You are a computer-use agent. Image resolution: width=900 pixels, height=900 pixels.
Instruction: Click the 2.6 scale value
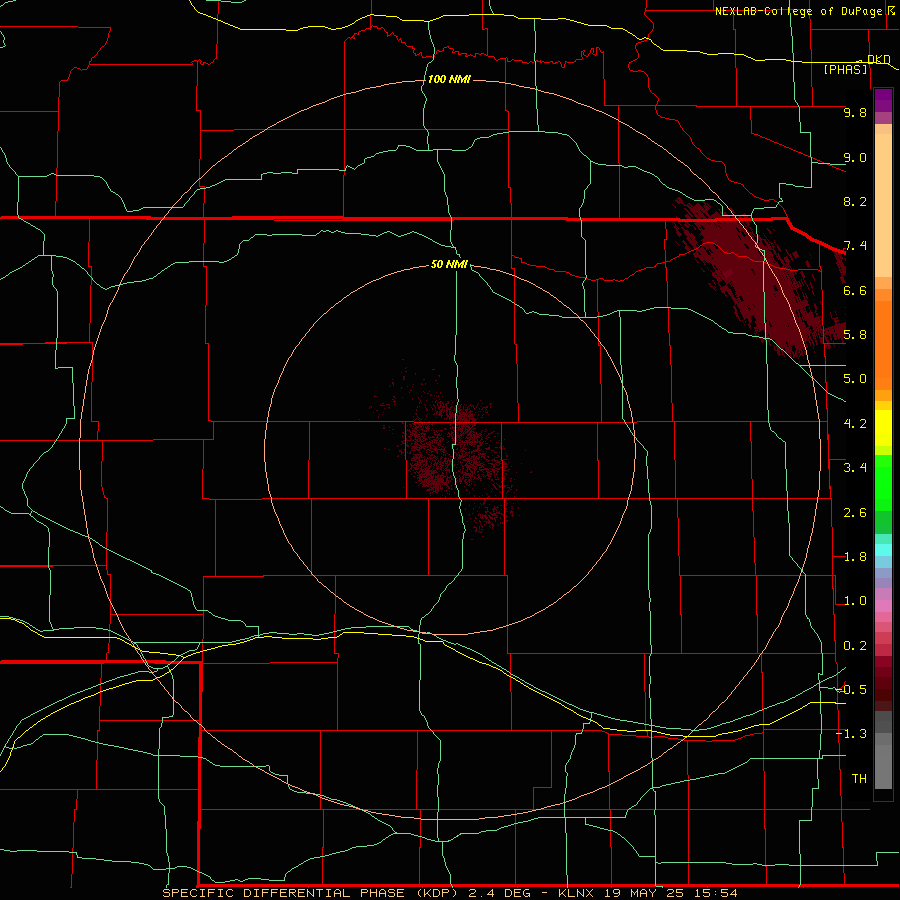pyautogui.click(x=855, y=513)
